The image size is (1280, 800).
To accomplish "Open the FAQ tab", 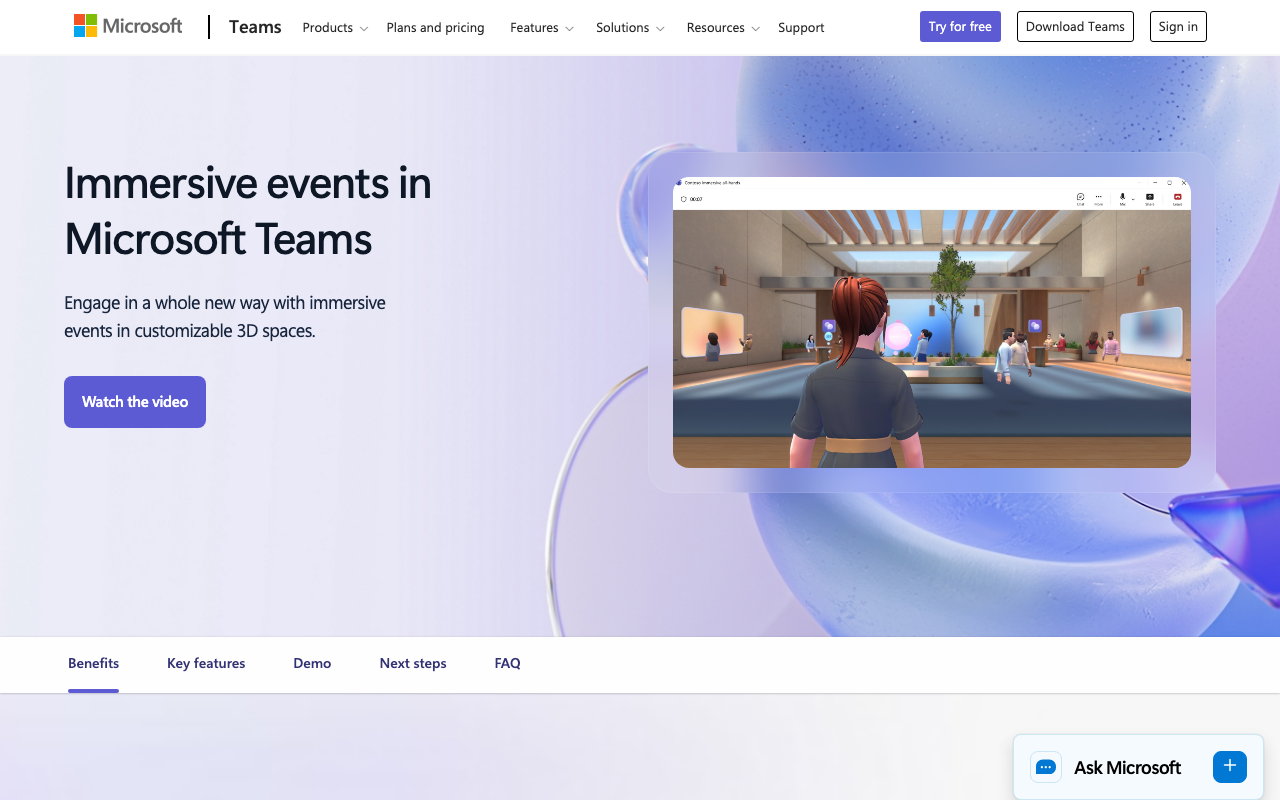I will click(507, 663).
